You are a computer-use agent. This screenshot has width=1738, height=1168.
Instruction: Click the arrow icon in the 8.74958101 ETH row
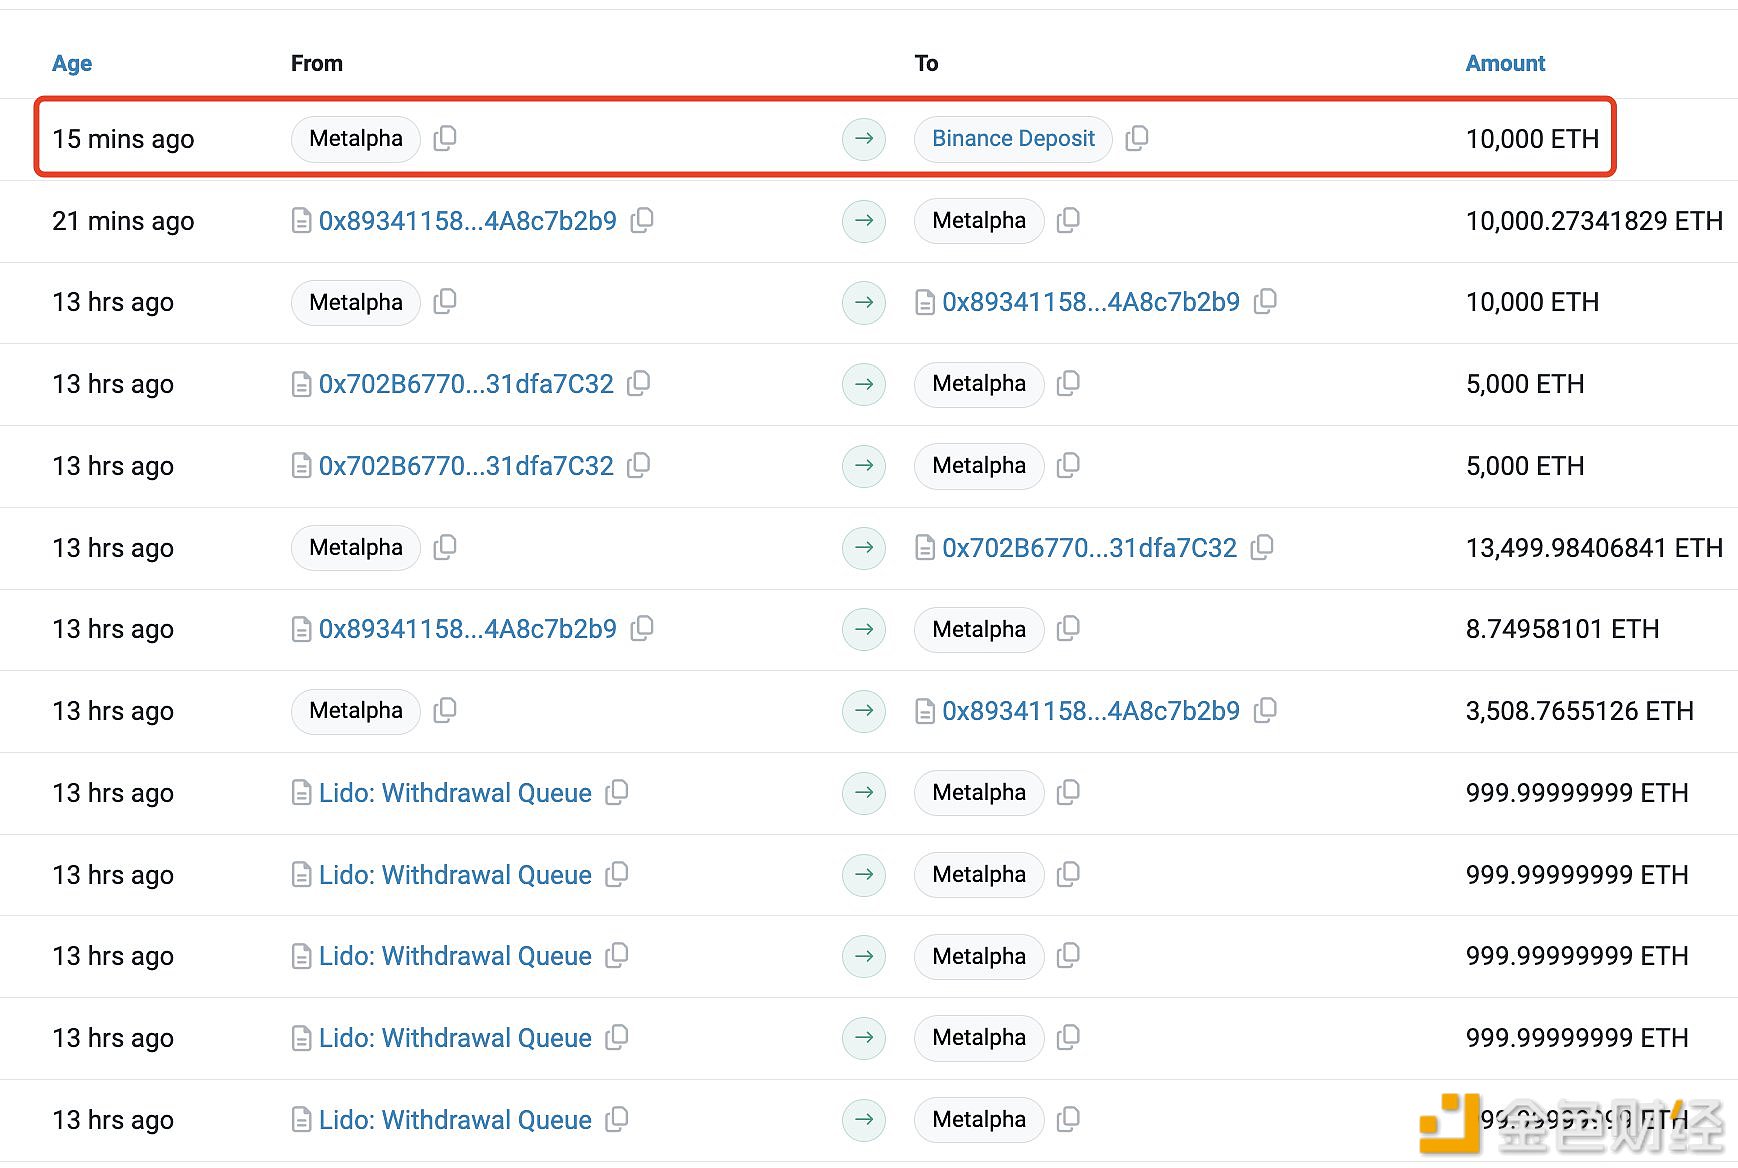tap(864, 629)
